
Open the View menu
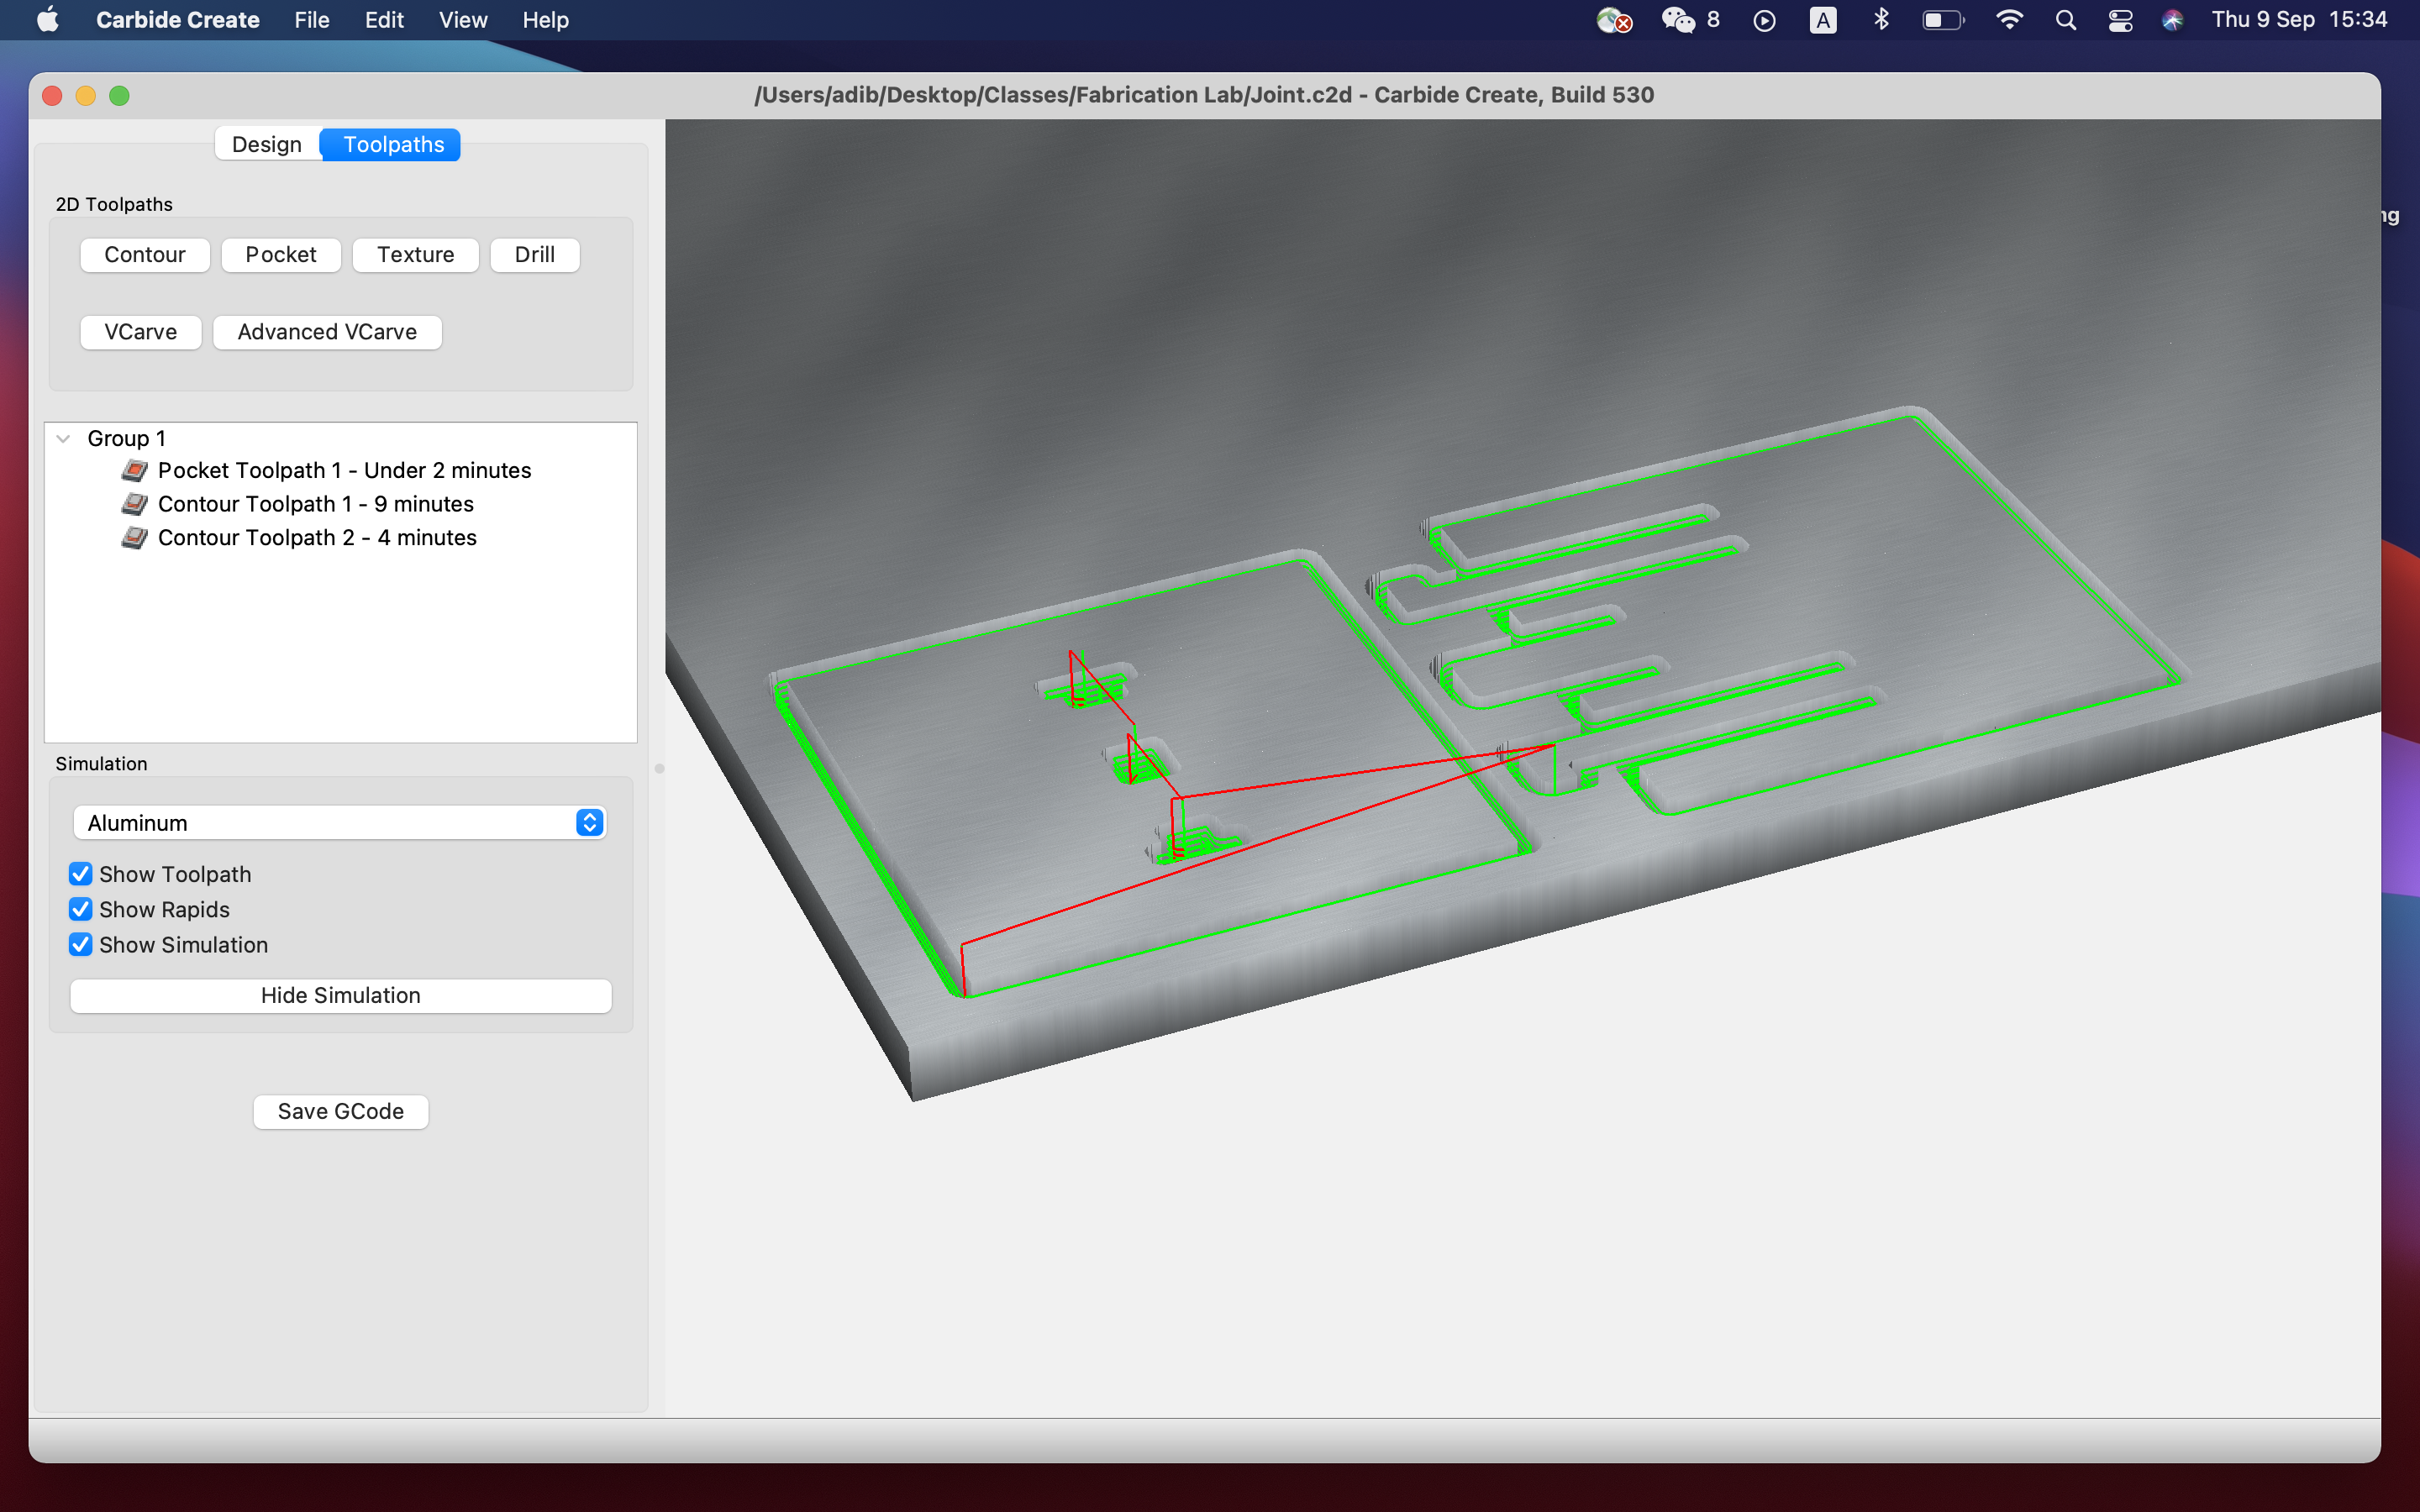[x=463, y=20]
